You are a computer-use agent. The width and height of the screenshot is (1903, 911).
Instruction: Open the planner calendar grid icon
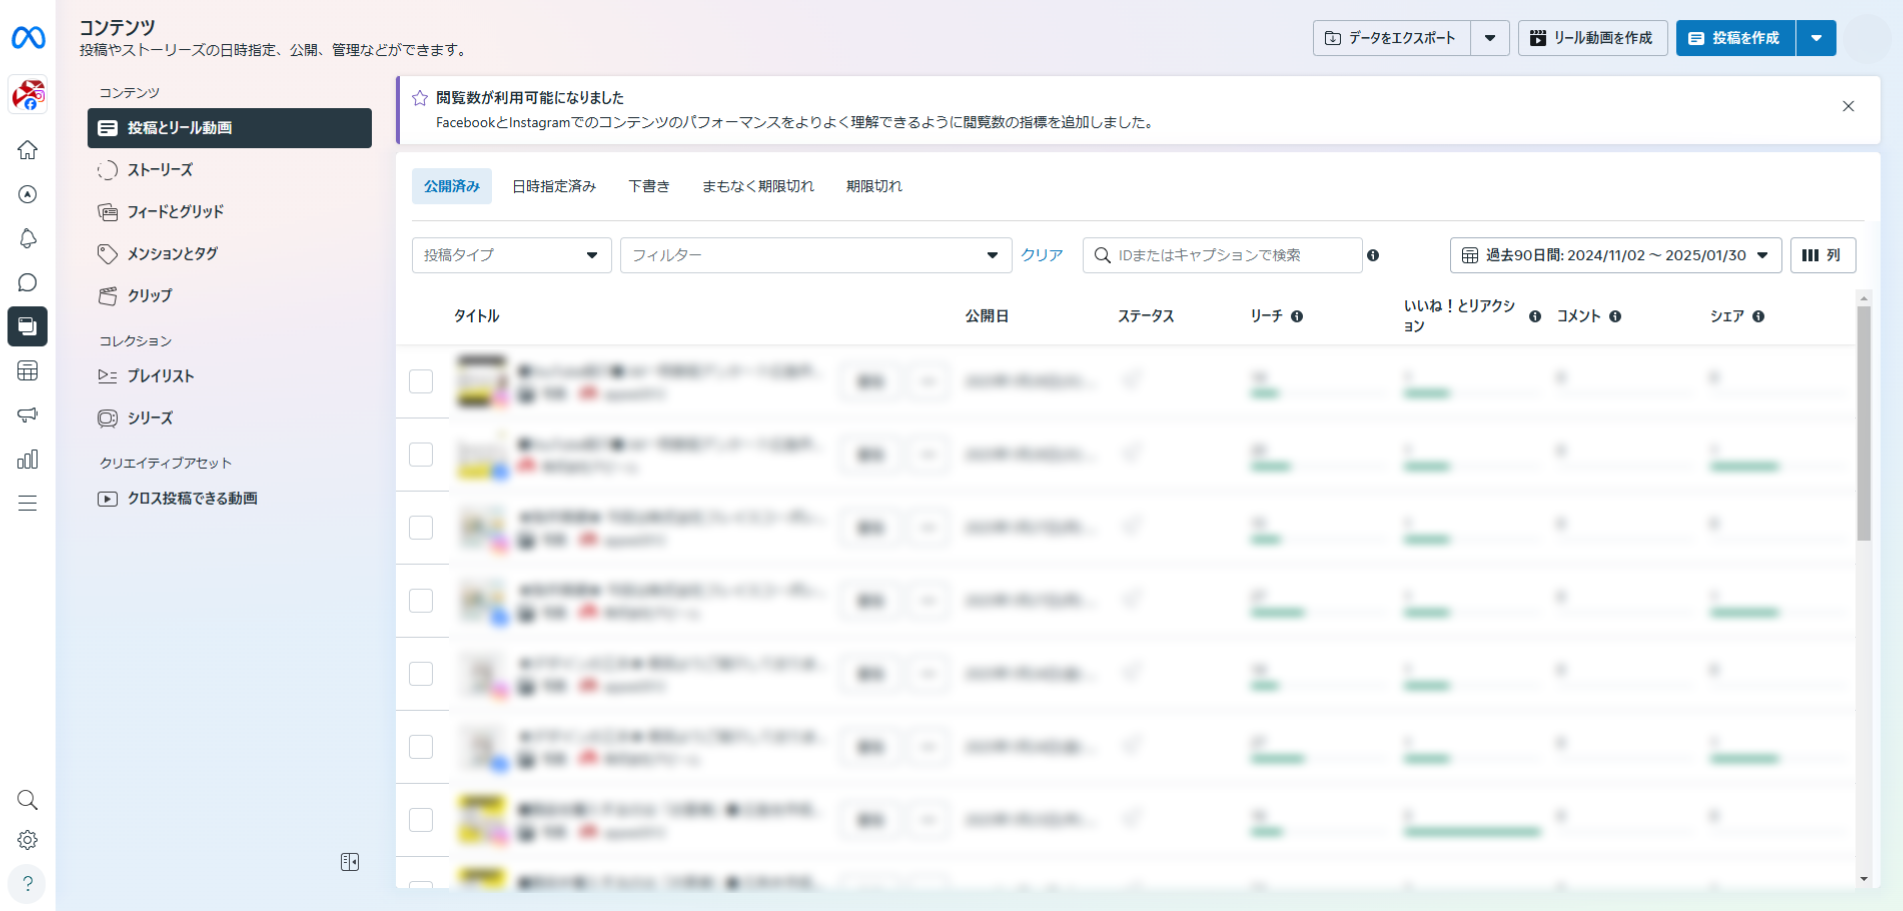[x=27, y=371]
